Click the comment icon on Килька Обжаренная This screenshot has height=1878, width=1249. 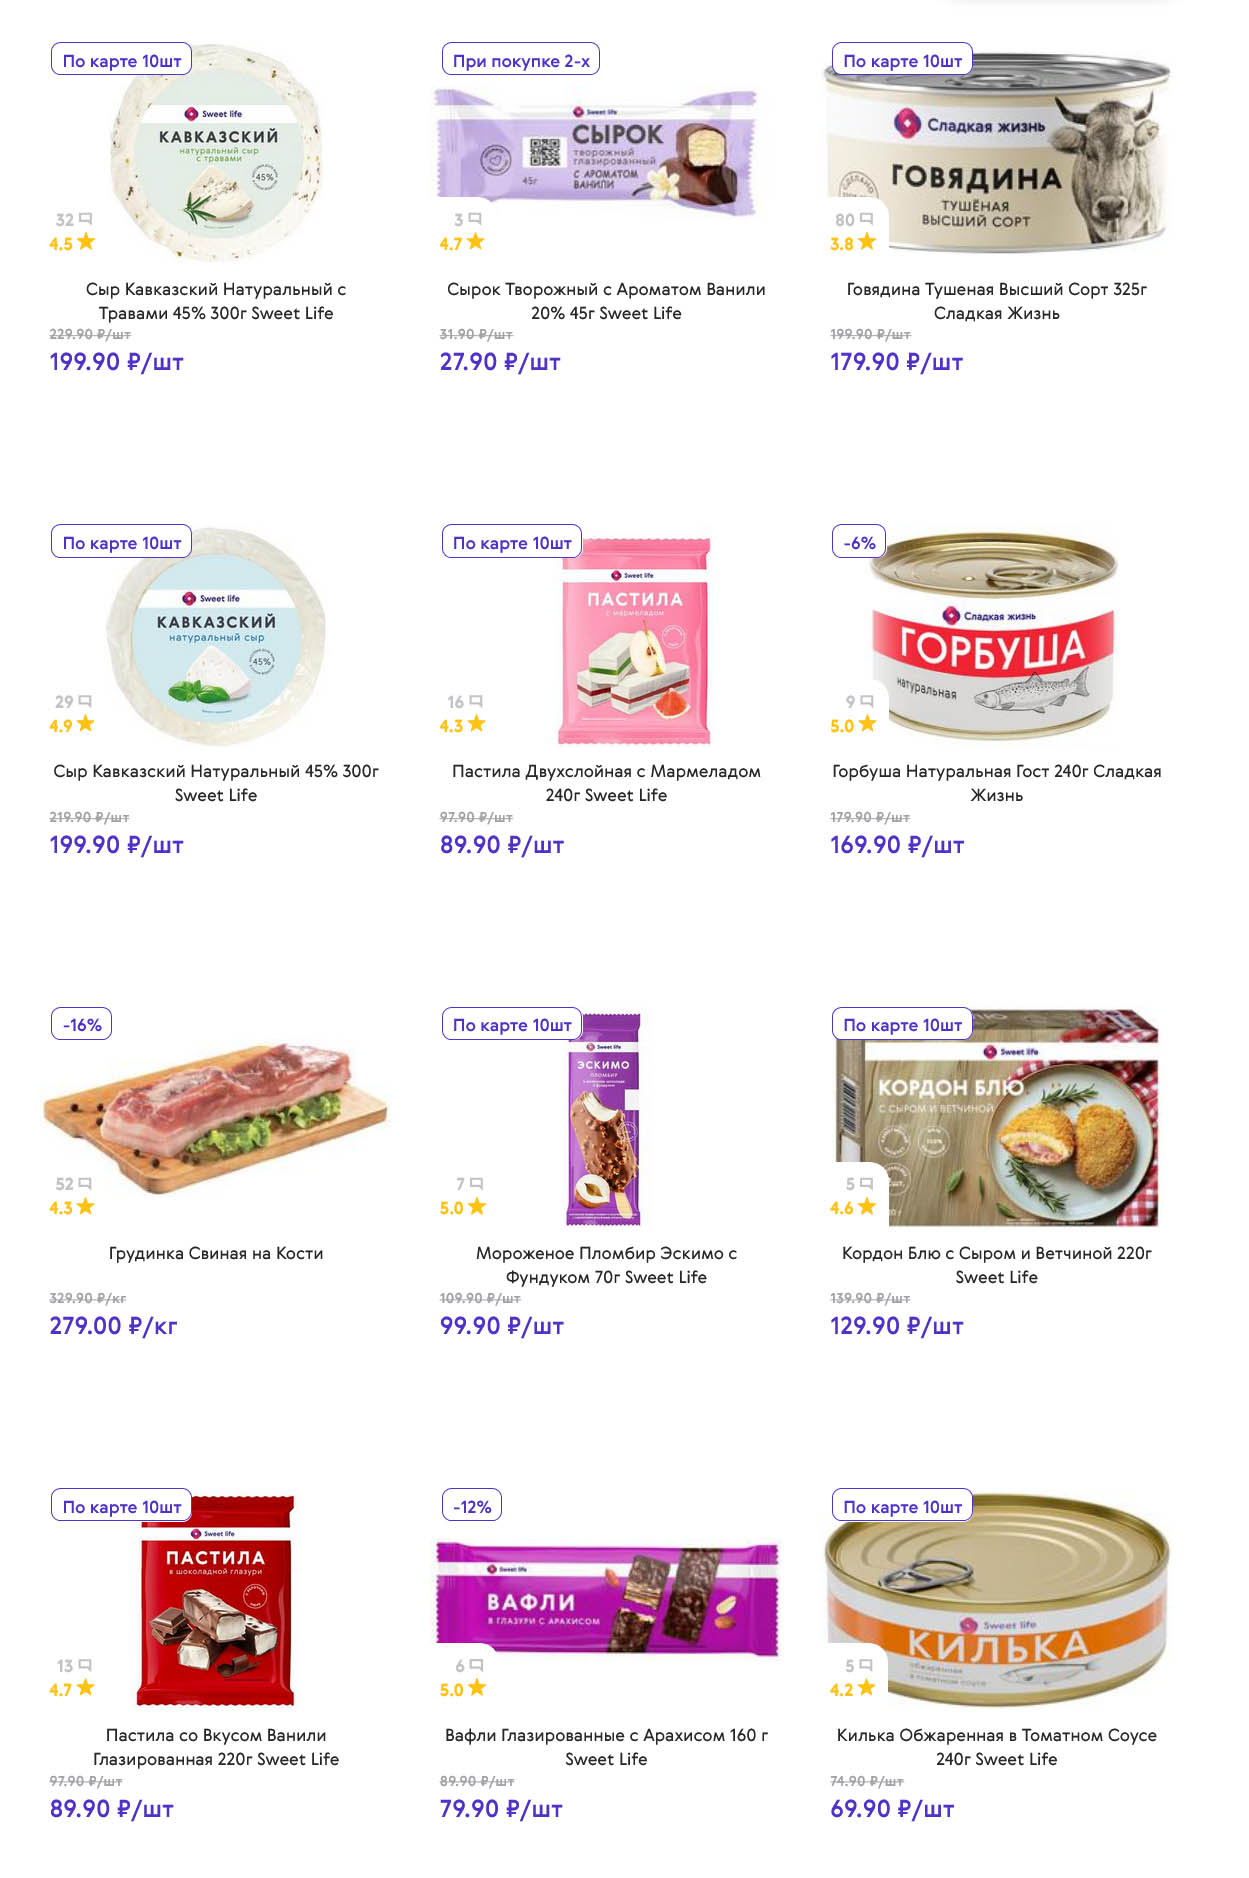(x=866, y=1666)
